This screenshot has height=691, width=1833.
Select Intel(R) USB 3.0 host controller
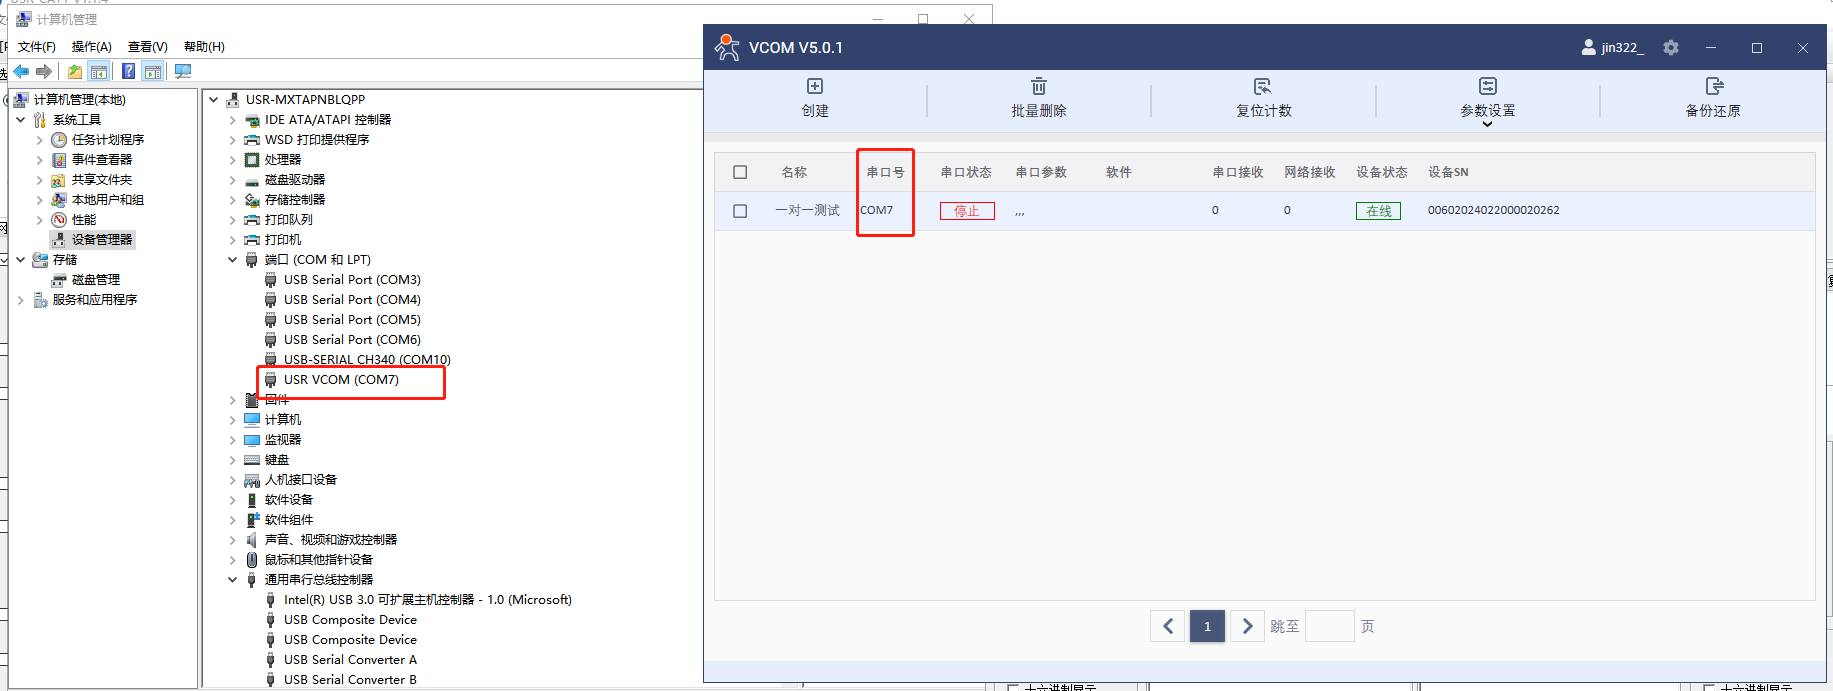427,599
